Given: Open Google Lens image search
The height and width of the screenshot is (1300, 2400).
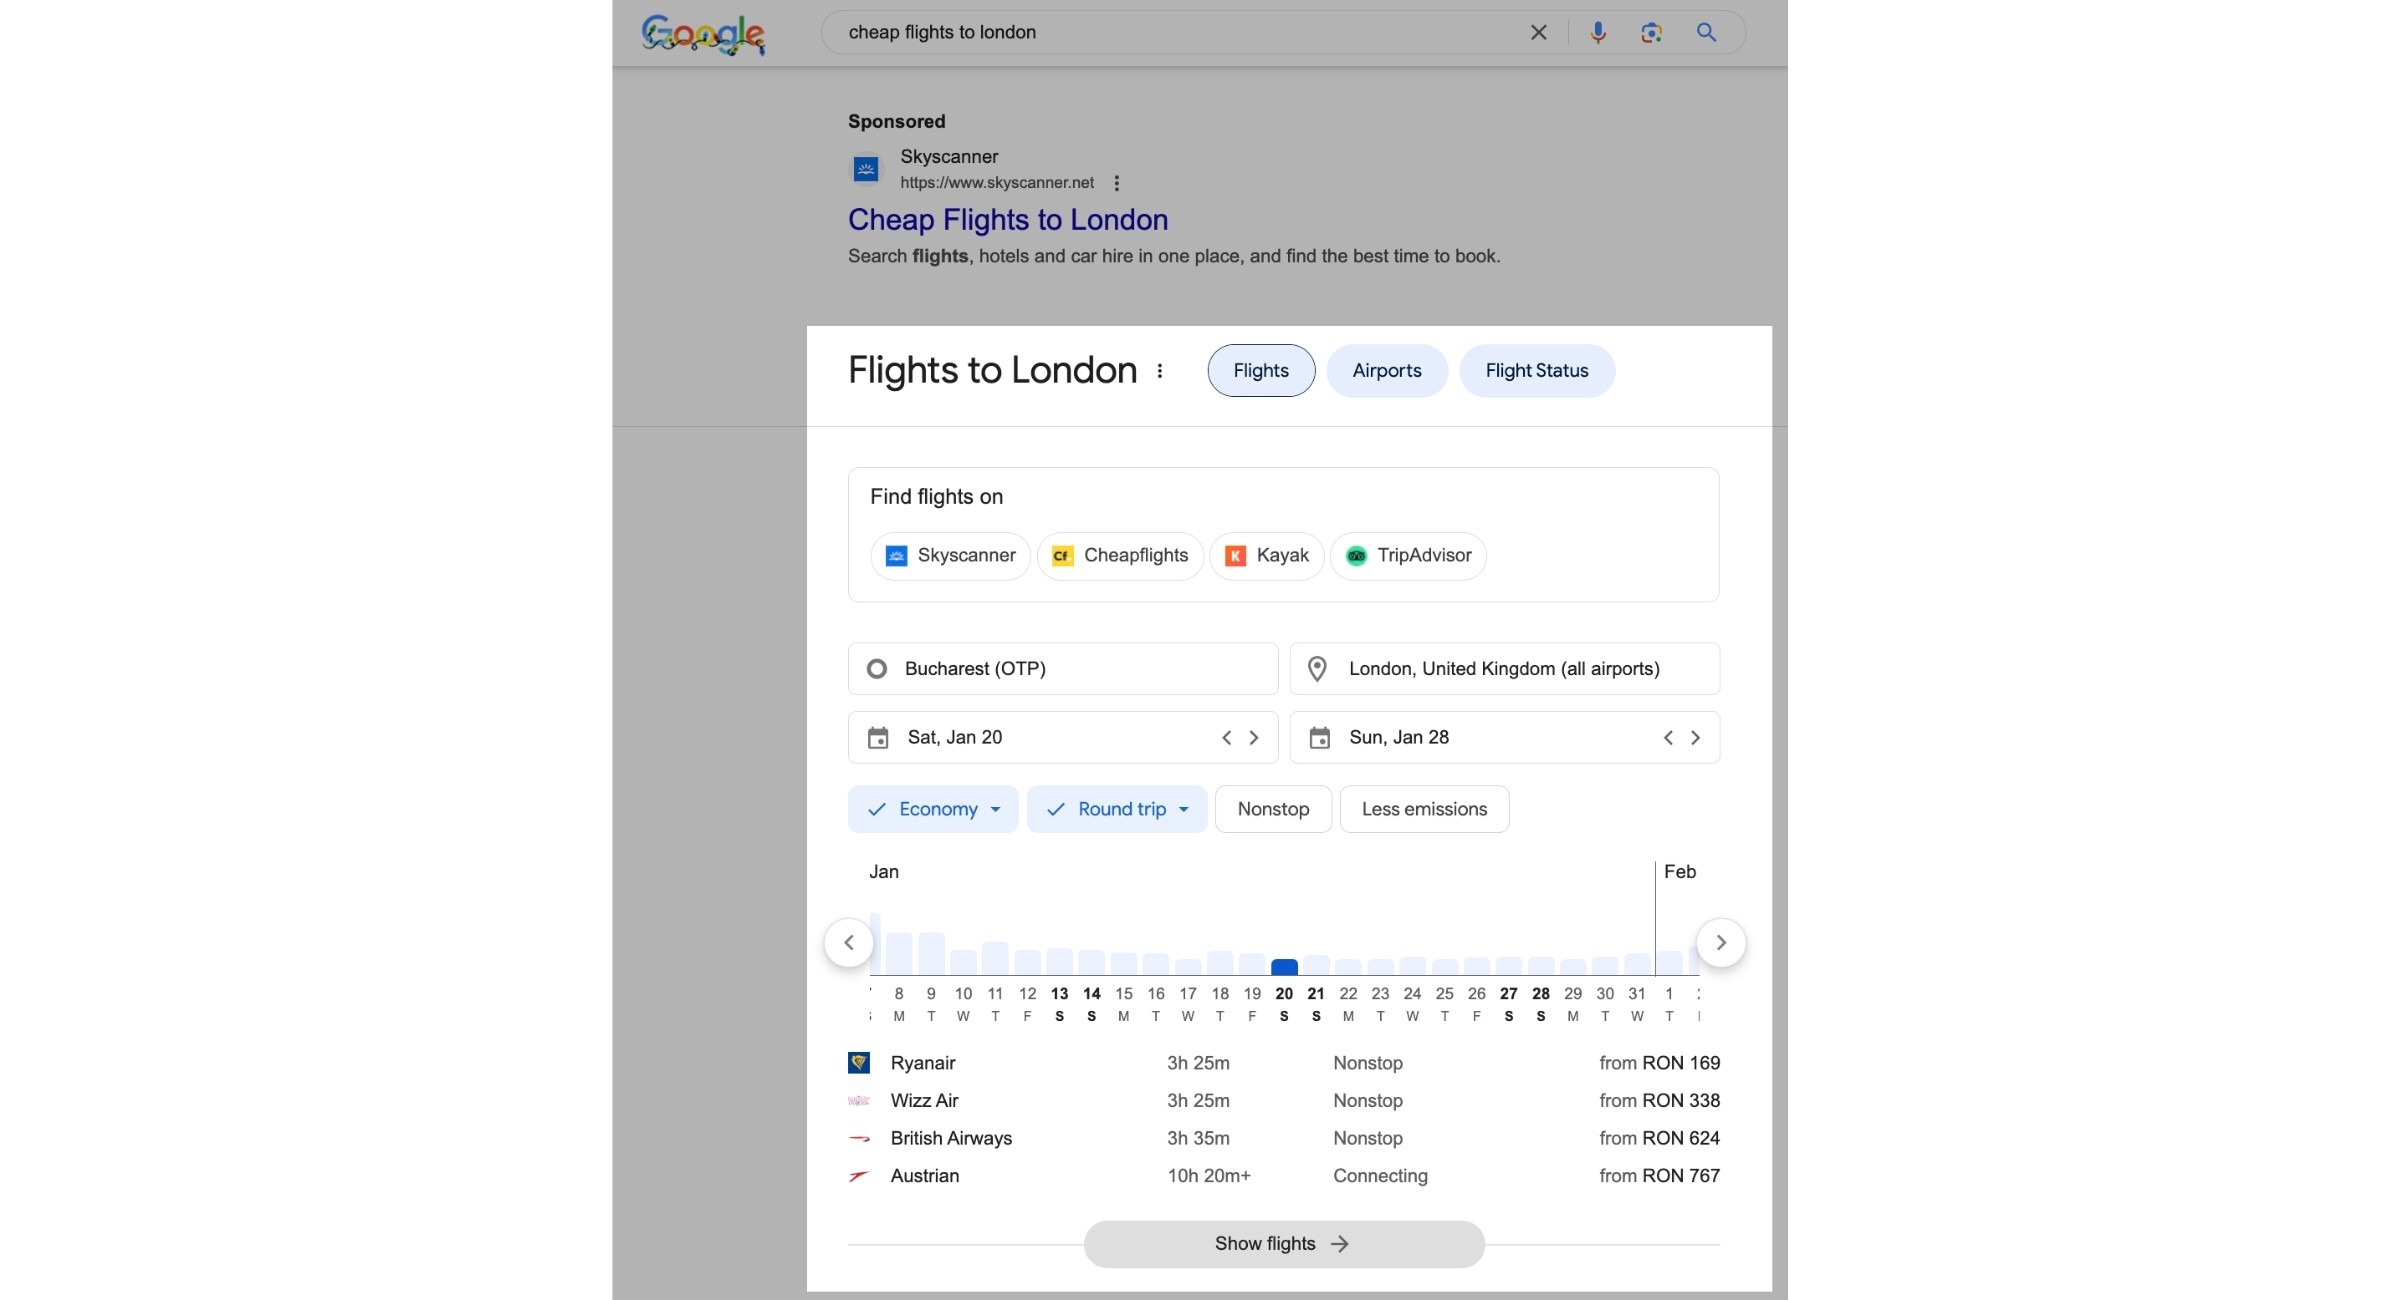Looking at the screenshot, I should [1651, 32].
